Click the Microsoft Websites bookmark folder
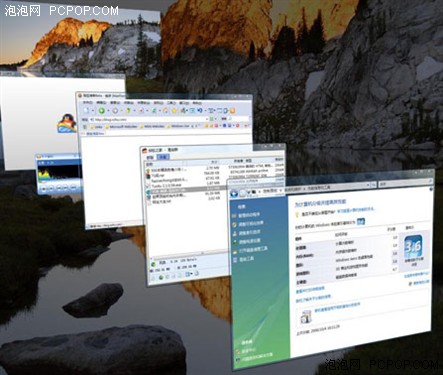 tap(121, 127)
